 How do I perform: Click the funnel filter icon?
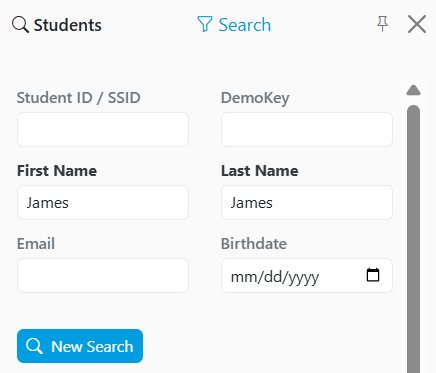(205, 24)
